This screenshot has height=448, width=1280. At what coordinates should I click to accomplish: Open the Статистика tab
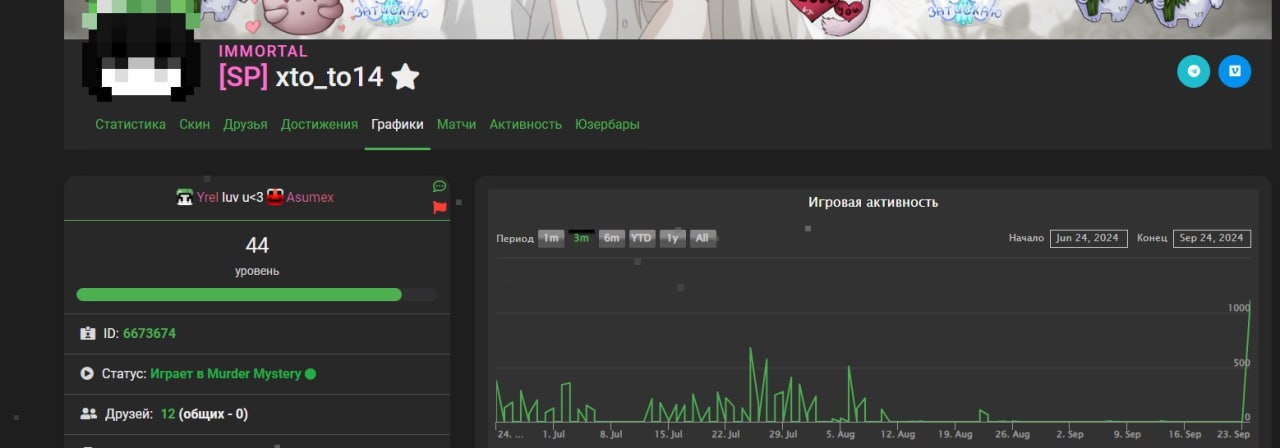tap(130, 124)
